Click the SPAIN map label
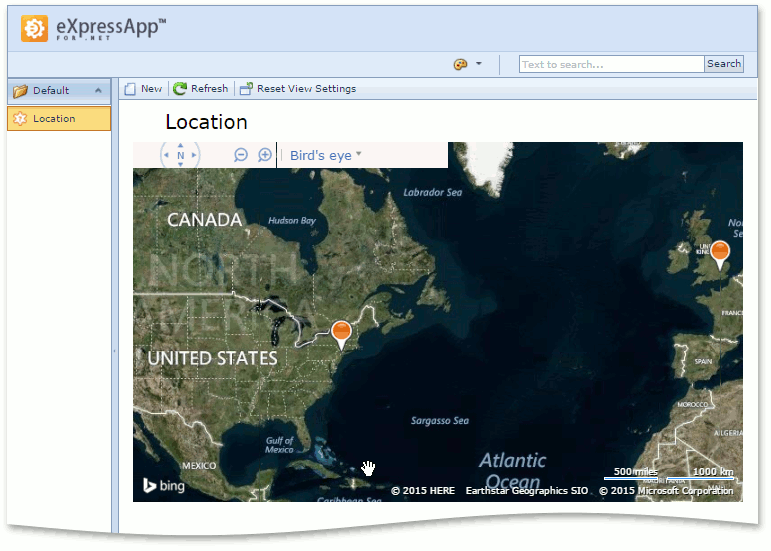 tap(703, 361)
